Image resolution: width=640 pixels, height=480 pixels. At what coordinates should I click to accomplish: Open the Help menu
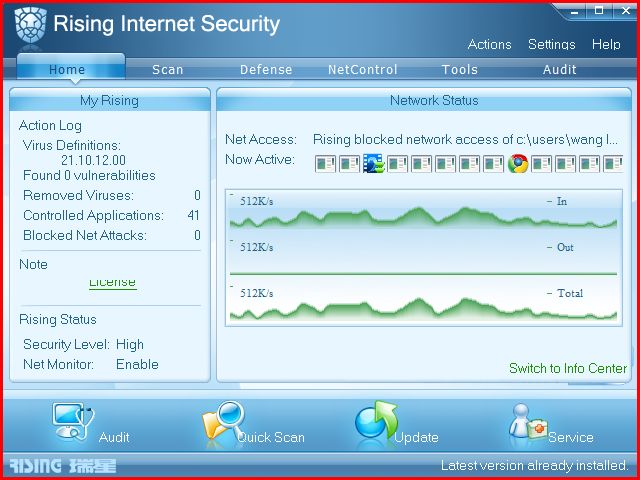606,44
